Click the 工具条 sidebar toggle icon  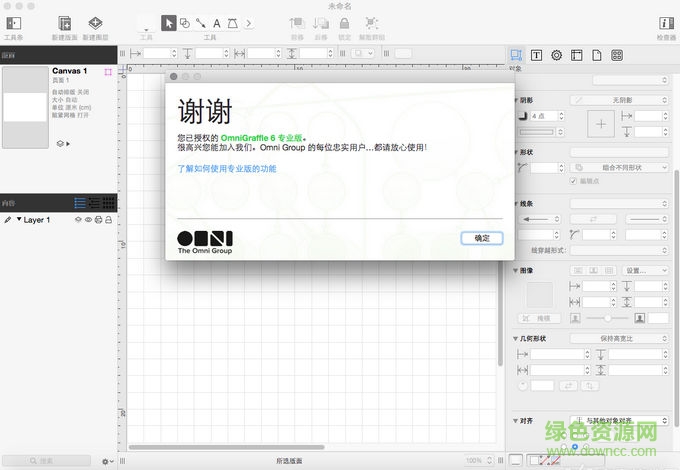tap(14, 23)
